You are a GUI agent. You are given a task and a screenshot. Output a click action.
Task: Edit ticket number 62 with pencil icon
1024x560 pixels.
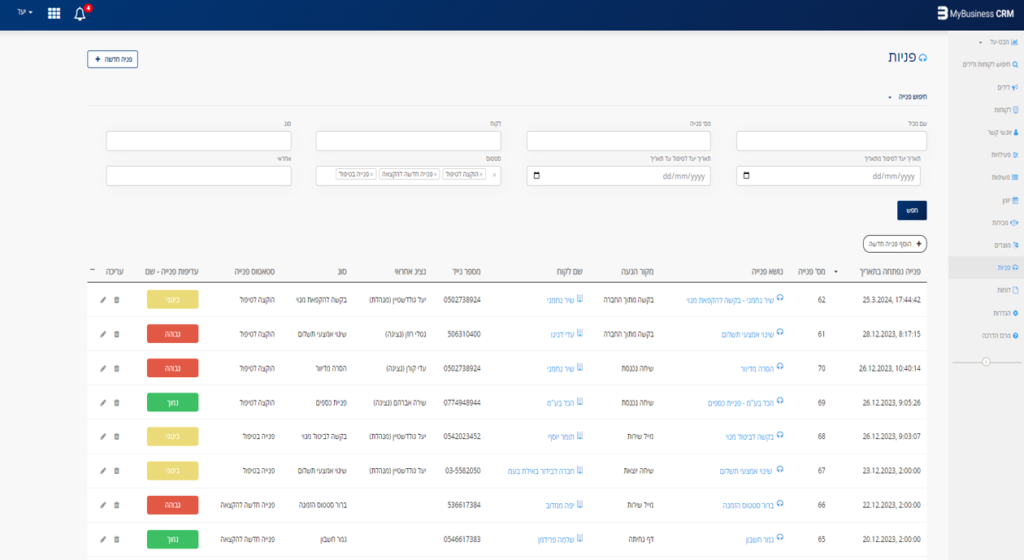103,300
